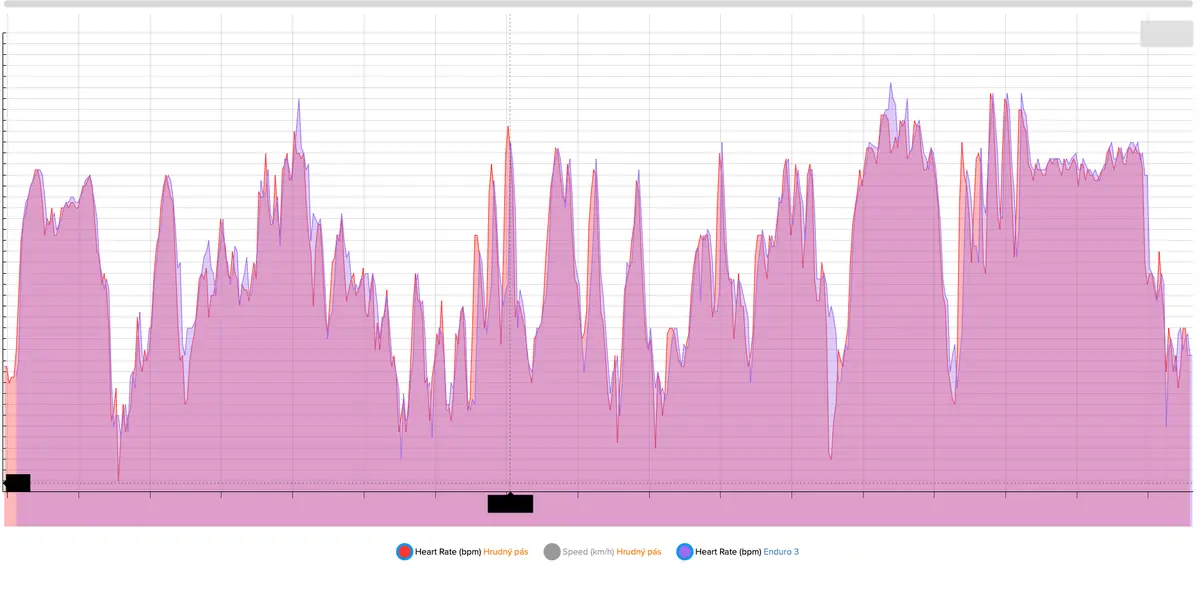Click the gray box in chart's top-right corner
This screenshot has width=1200, height=598.
[1166, 33]
